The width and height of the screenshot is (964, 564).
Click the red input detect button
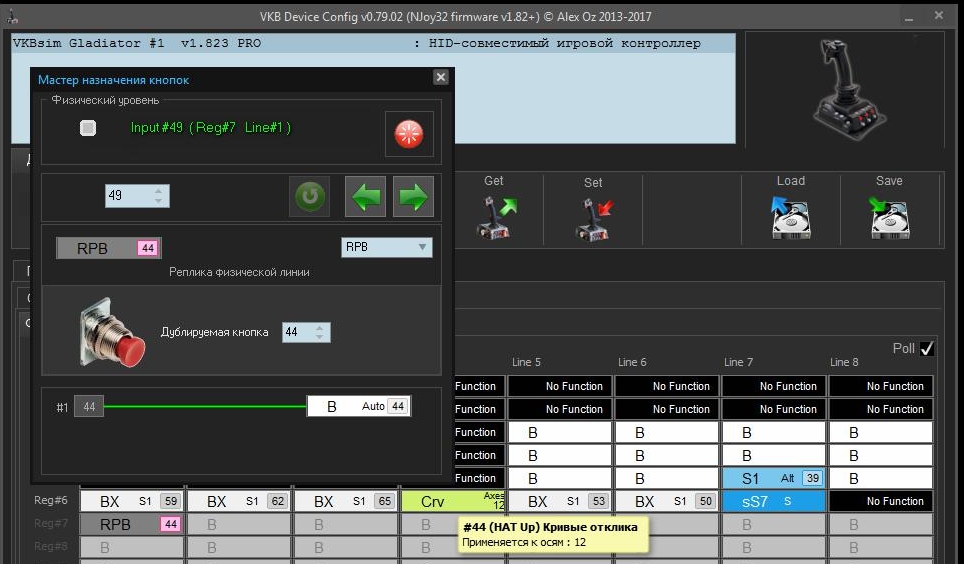(x=409, y=134)
